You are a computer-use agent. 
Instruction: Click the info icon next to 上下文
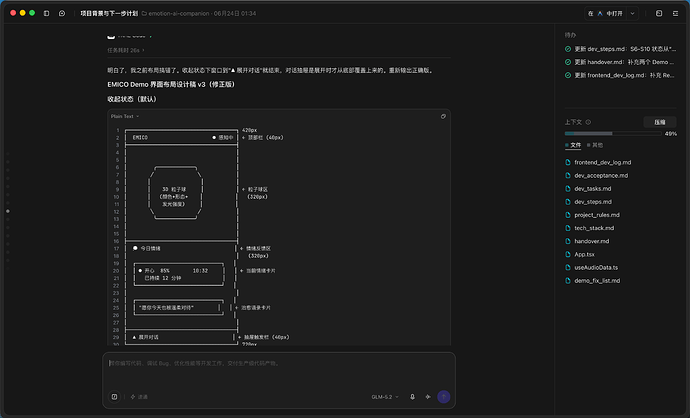pyautogui.click(x=588, y=122)
